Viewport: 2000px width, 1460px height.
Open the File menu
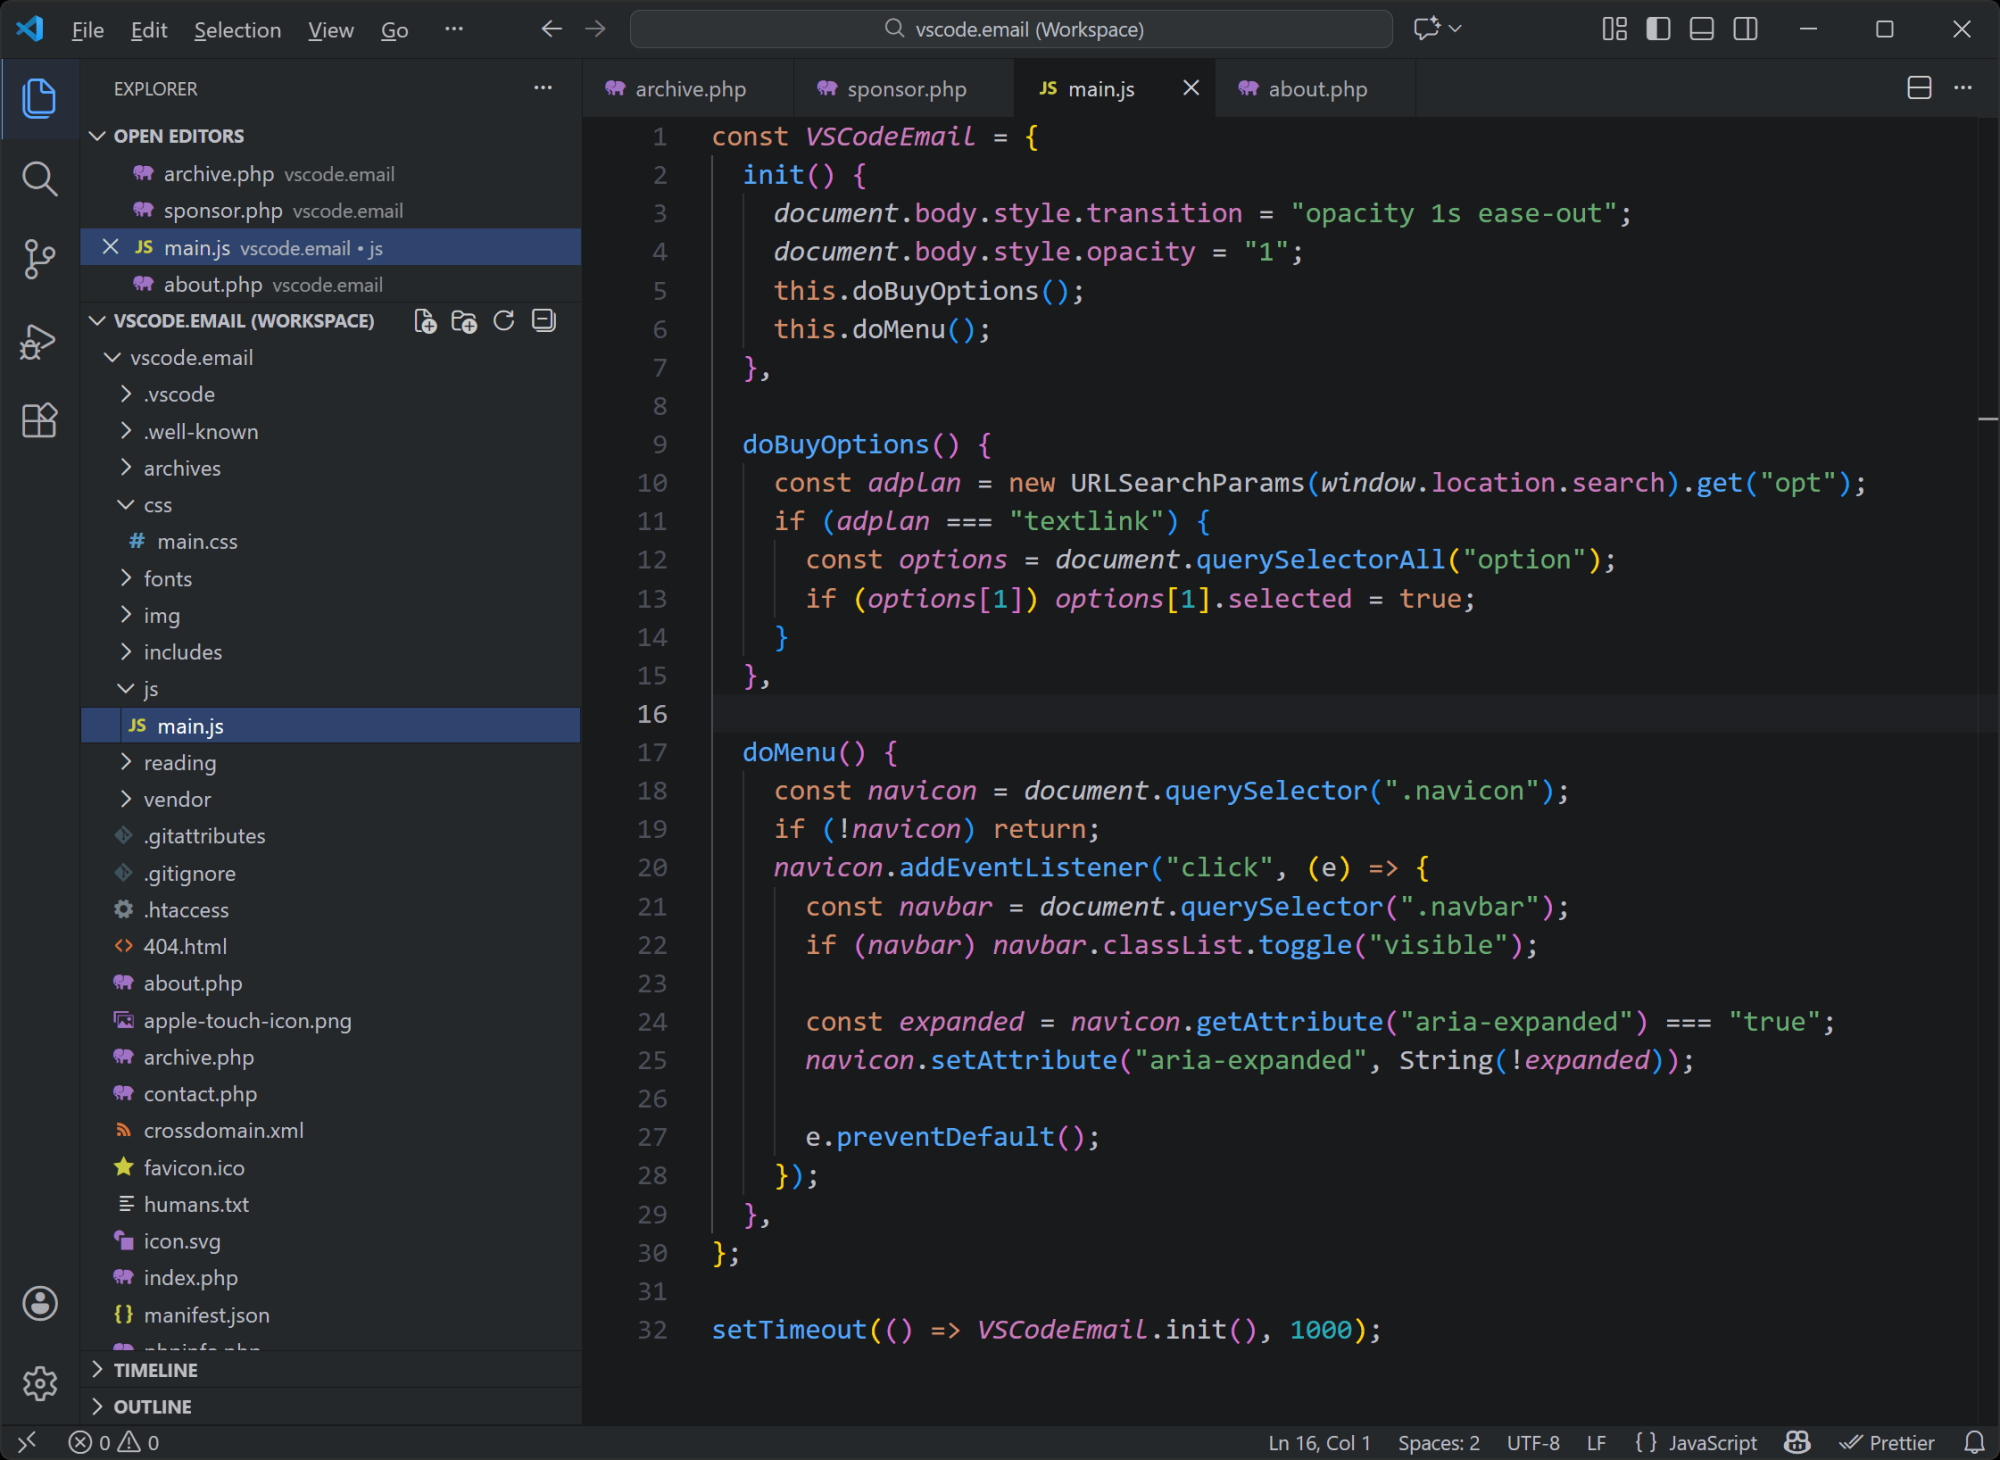pos(87,29)
